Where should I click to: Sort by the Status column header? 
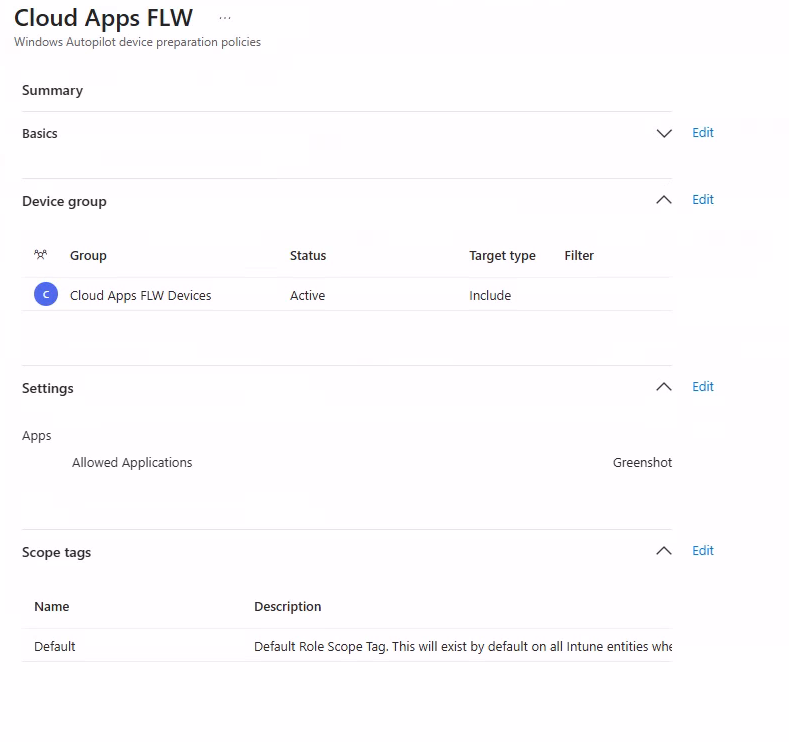[x=308, y=256]
